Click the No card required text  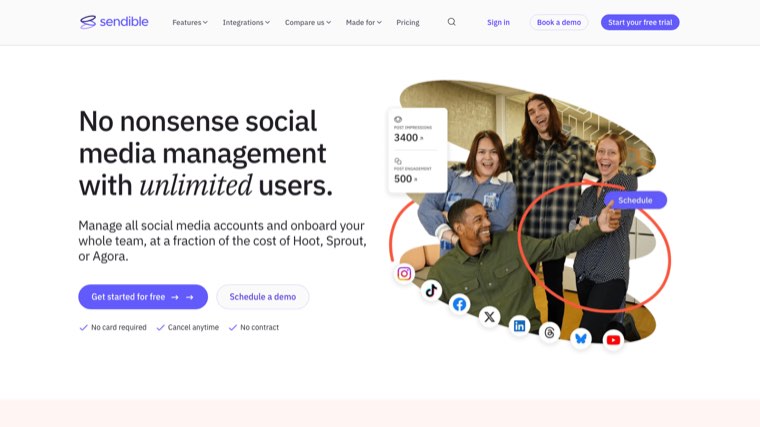click(x=119, y=327)
